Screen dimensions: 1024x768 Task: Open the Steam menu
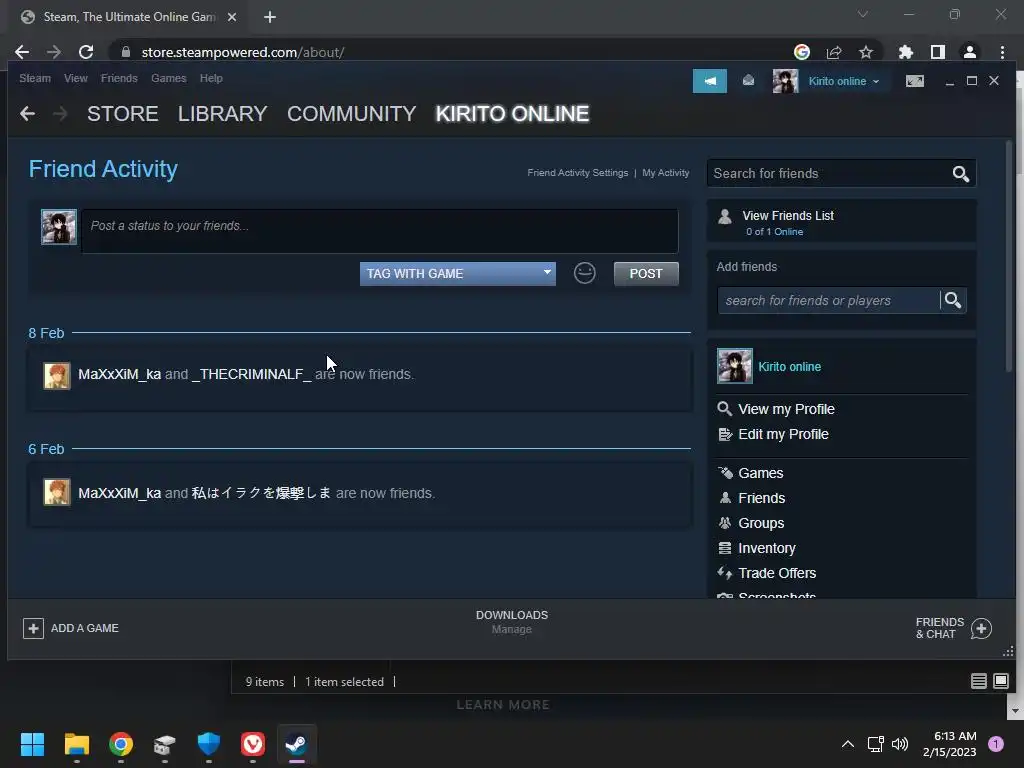35,78
